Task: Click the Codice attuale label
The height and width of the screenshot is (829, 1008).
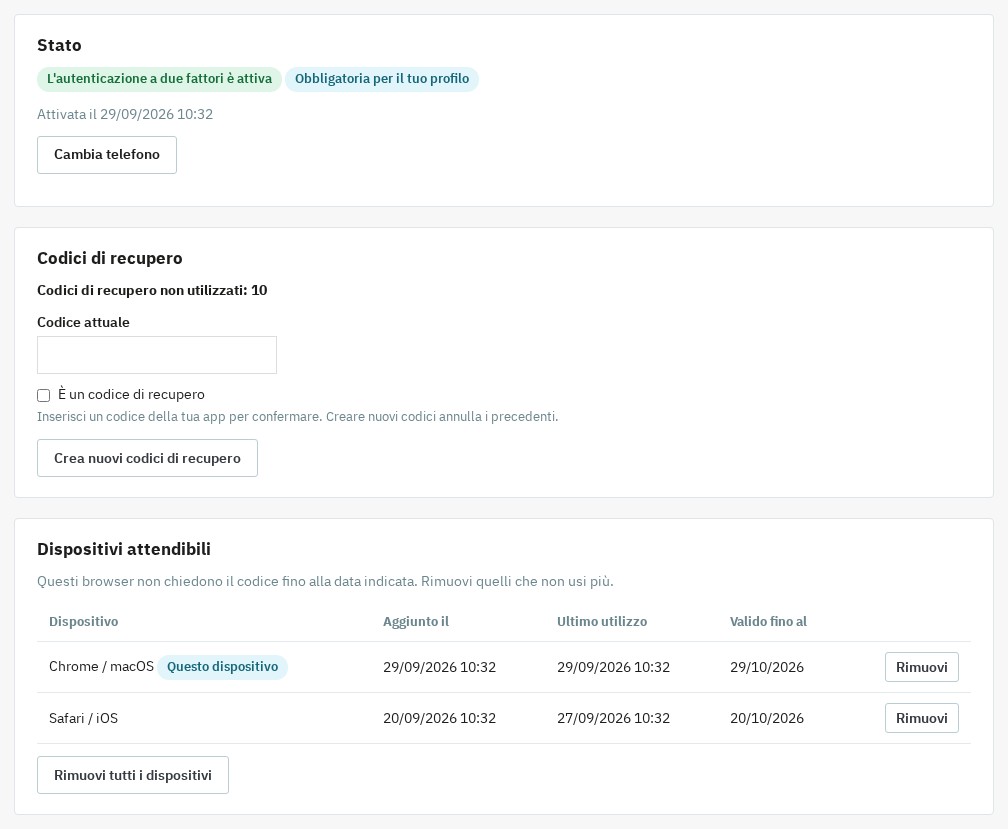Action: click(x=84, y=323)
